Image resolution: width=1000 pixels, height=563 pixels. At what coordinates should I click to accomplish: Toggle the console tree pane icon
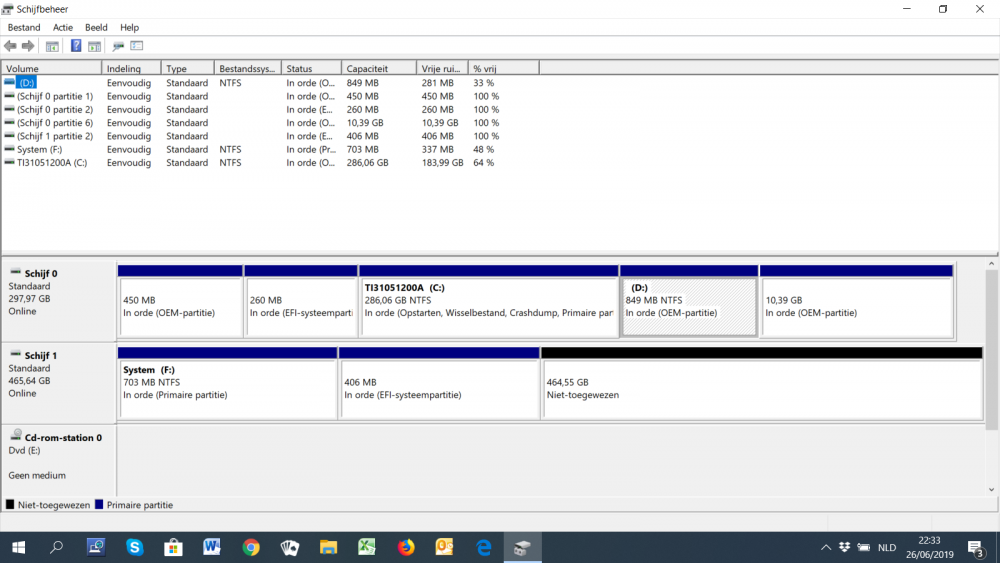pos(52,46)
